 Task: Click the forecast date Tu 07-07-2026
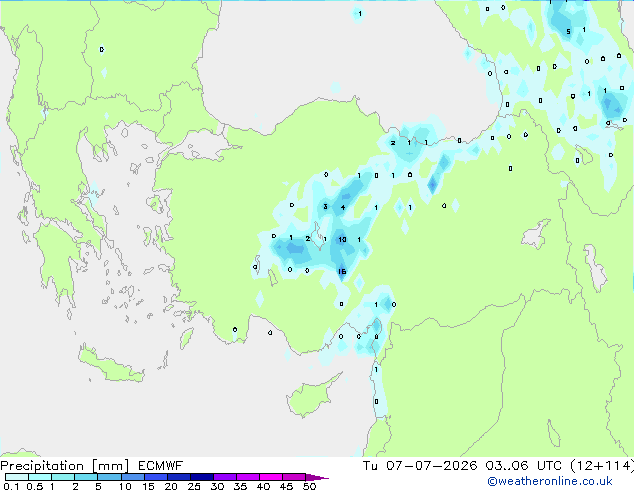[420, 466]
